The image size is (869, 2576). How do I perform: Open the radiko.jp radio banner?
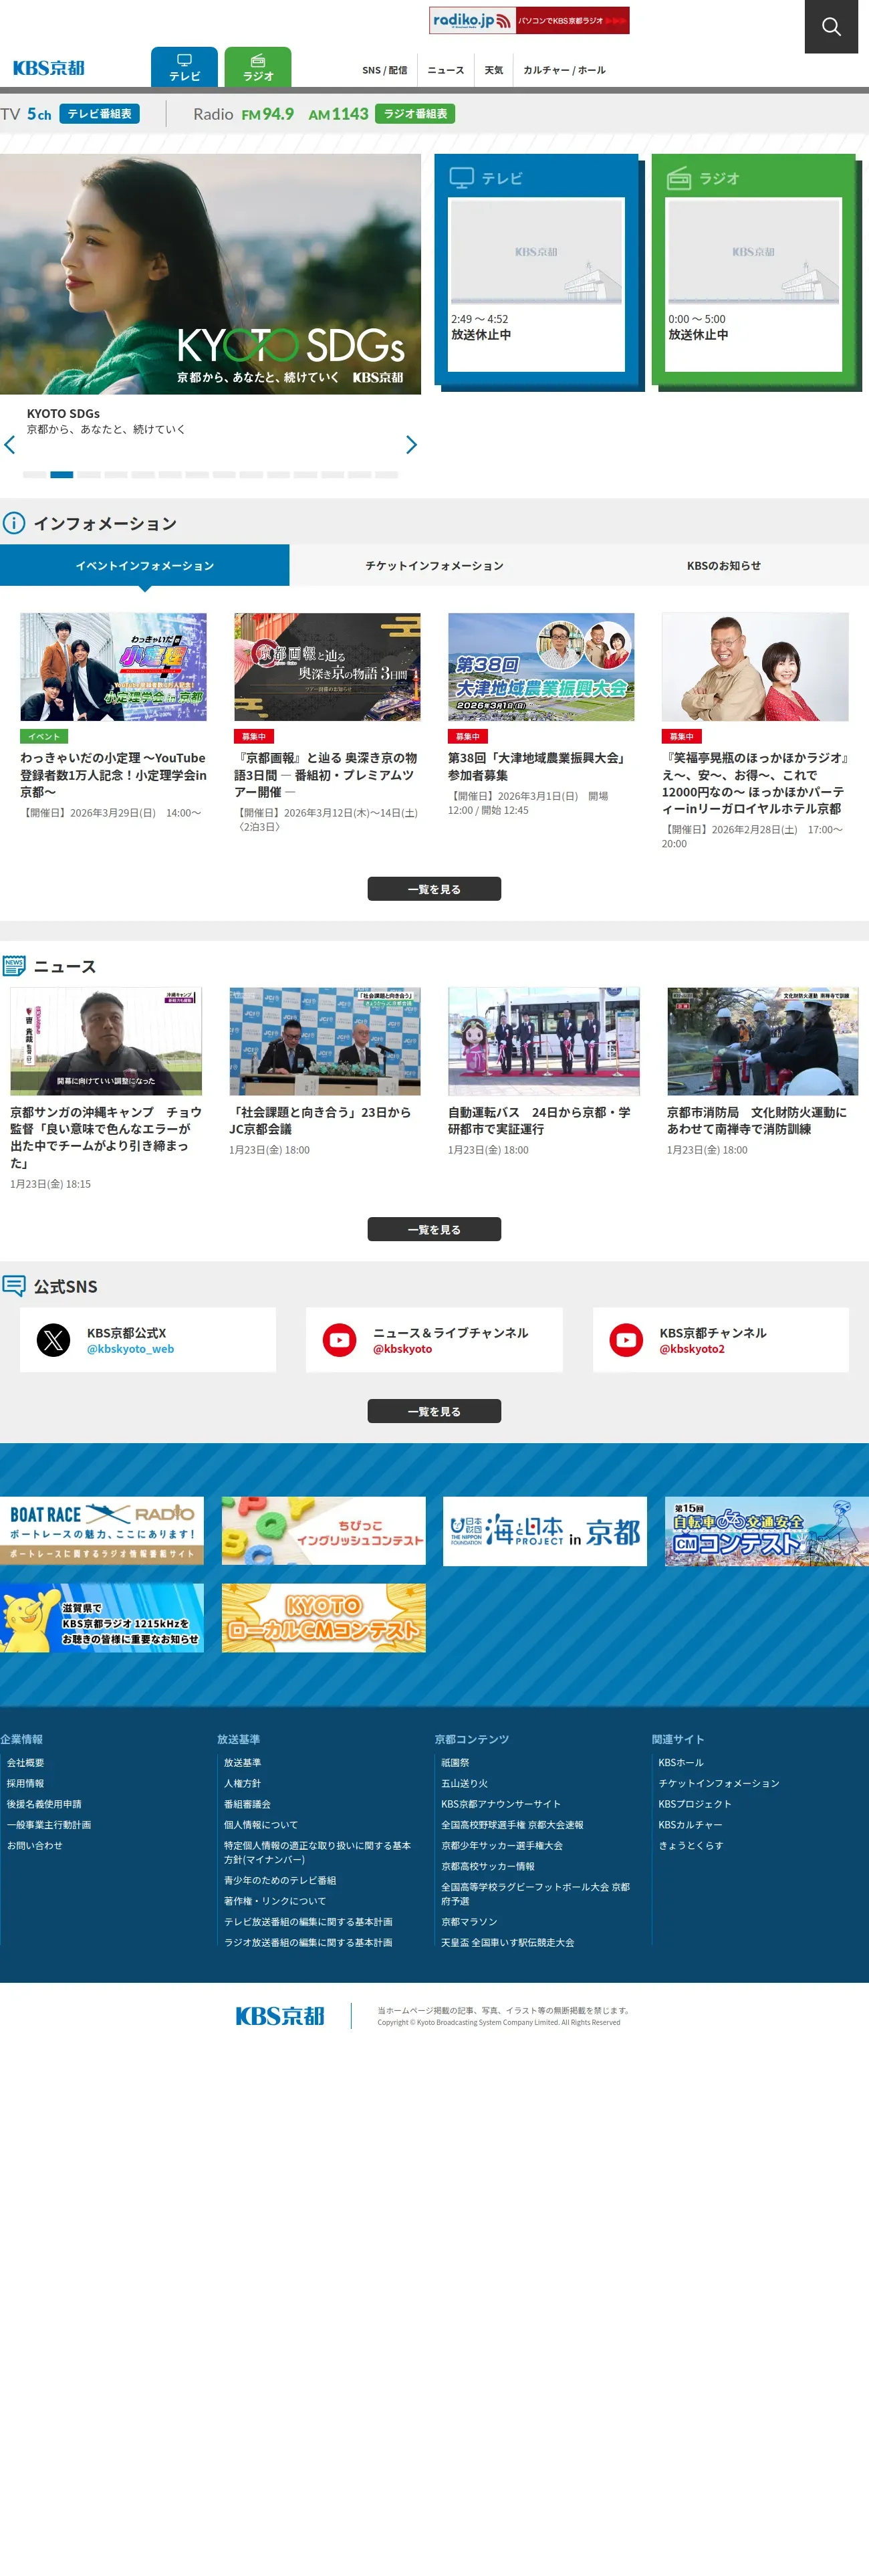point(529,20)
